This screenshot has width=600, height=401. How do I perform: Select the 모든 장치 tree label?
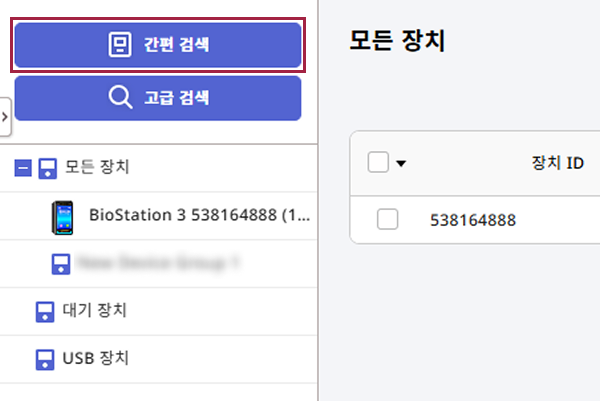[x=97, y=167]
